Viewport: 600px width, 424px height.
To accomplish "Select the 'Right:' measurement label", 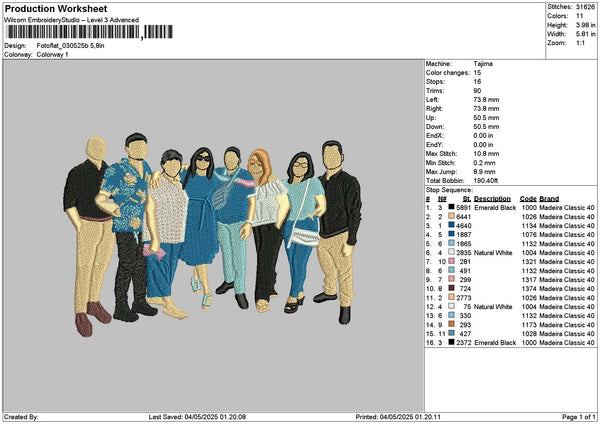I will [x=434, y=109].
